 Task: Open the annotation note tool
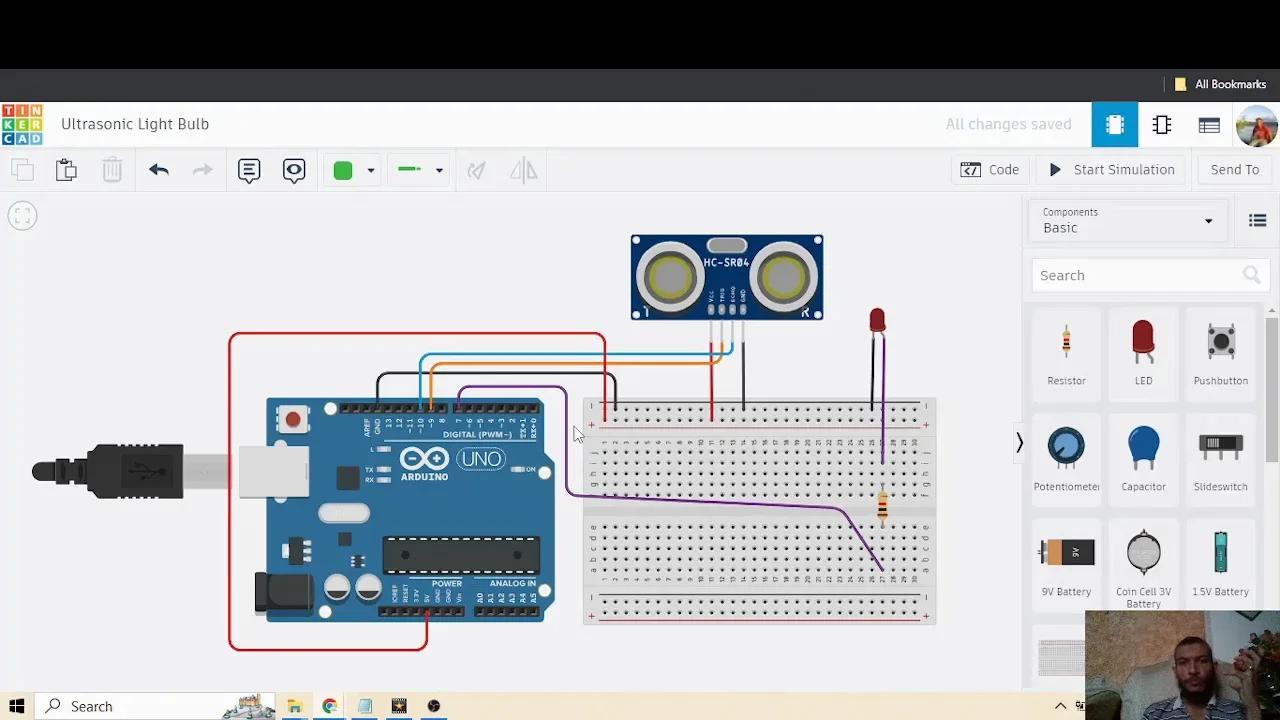point(248,170)
